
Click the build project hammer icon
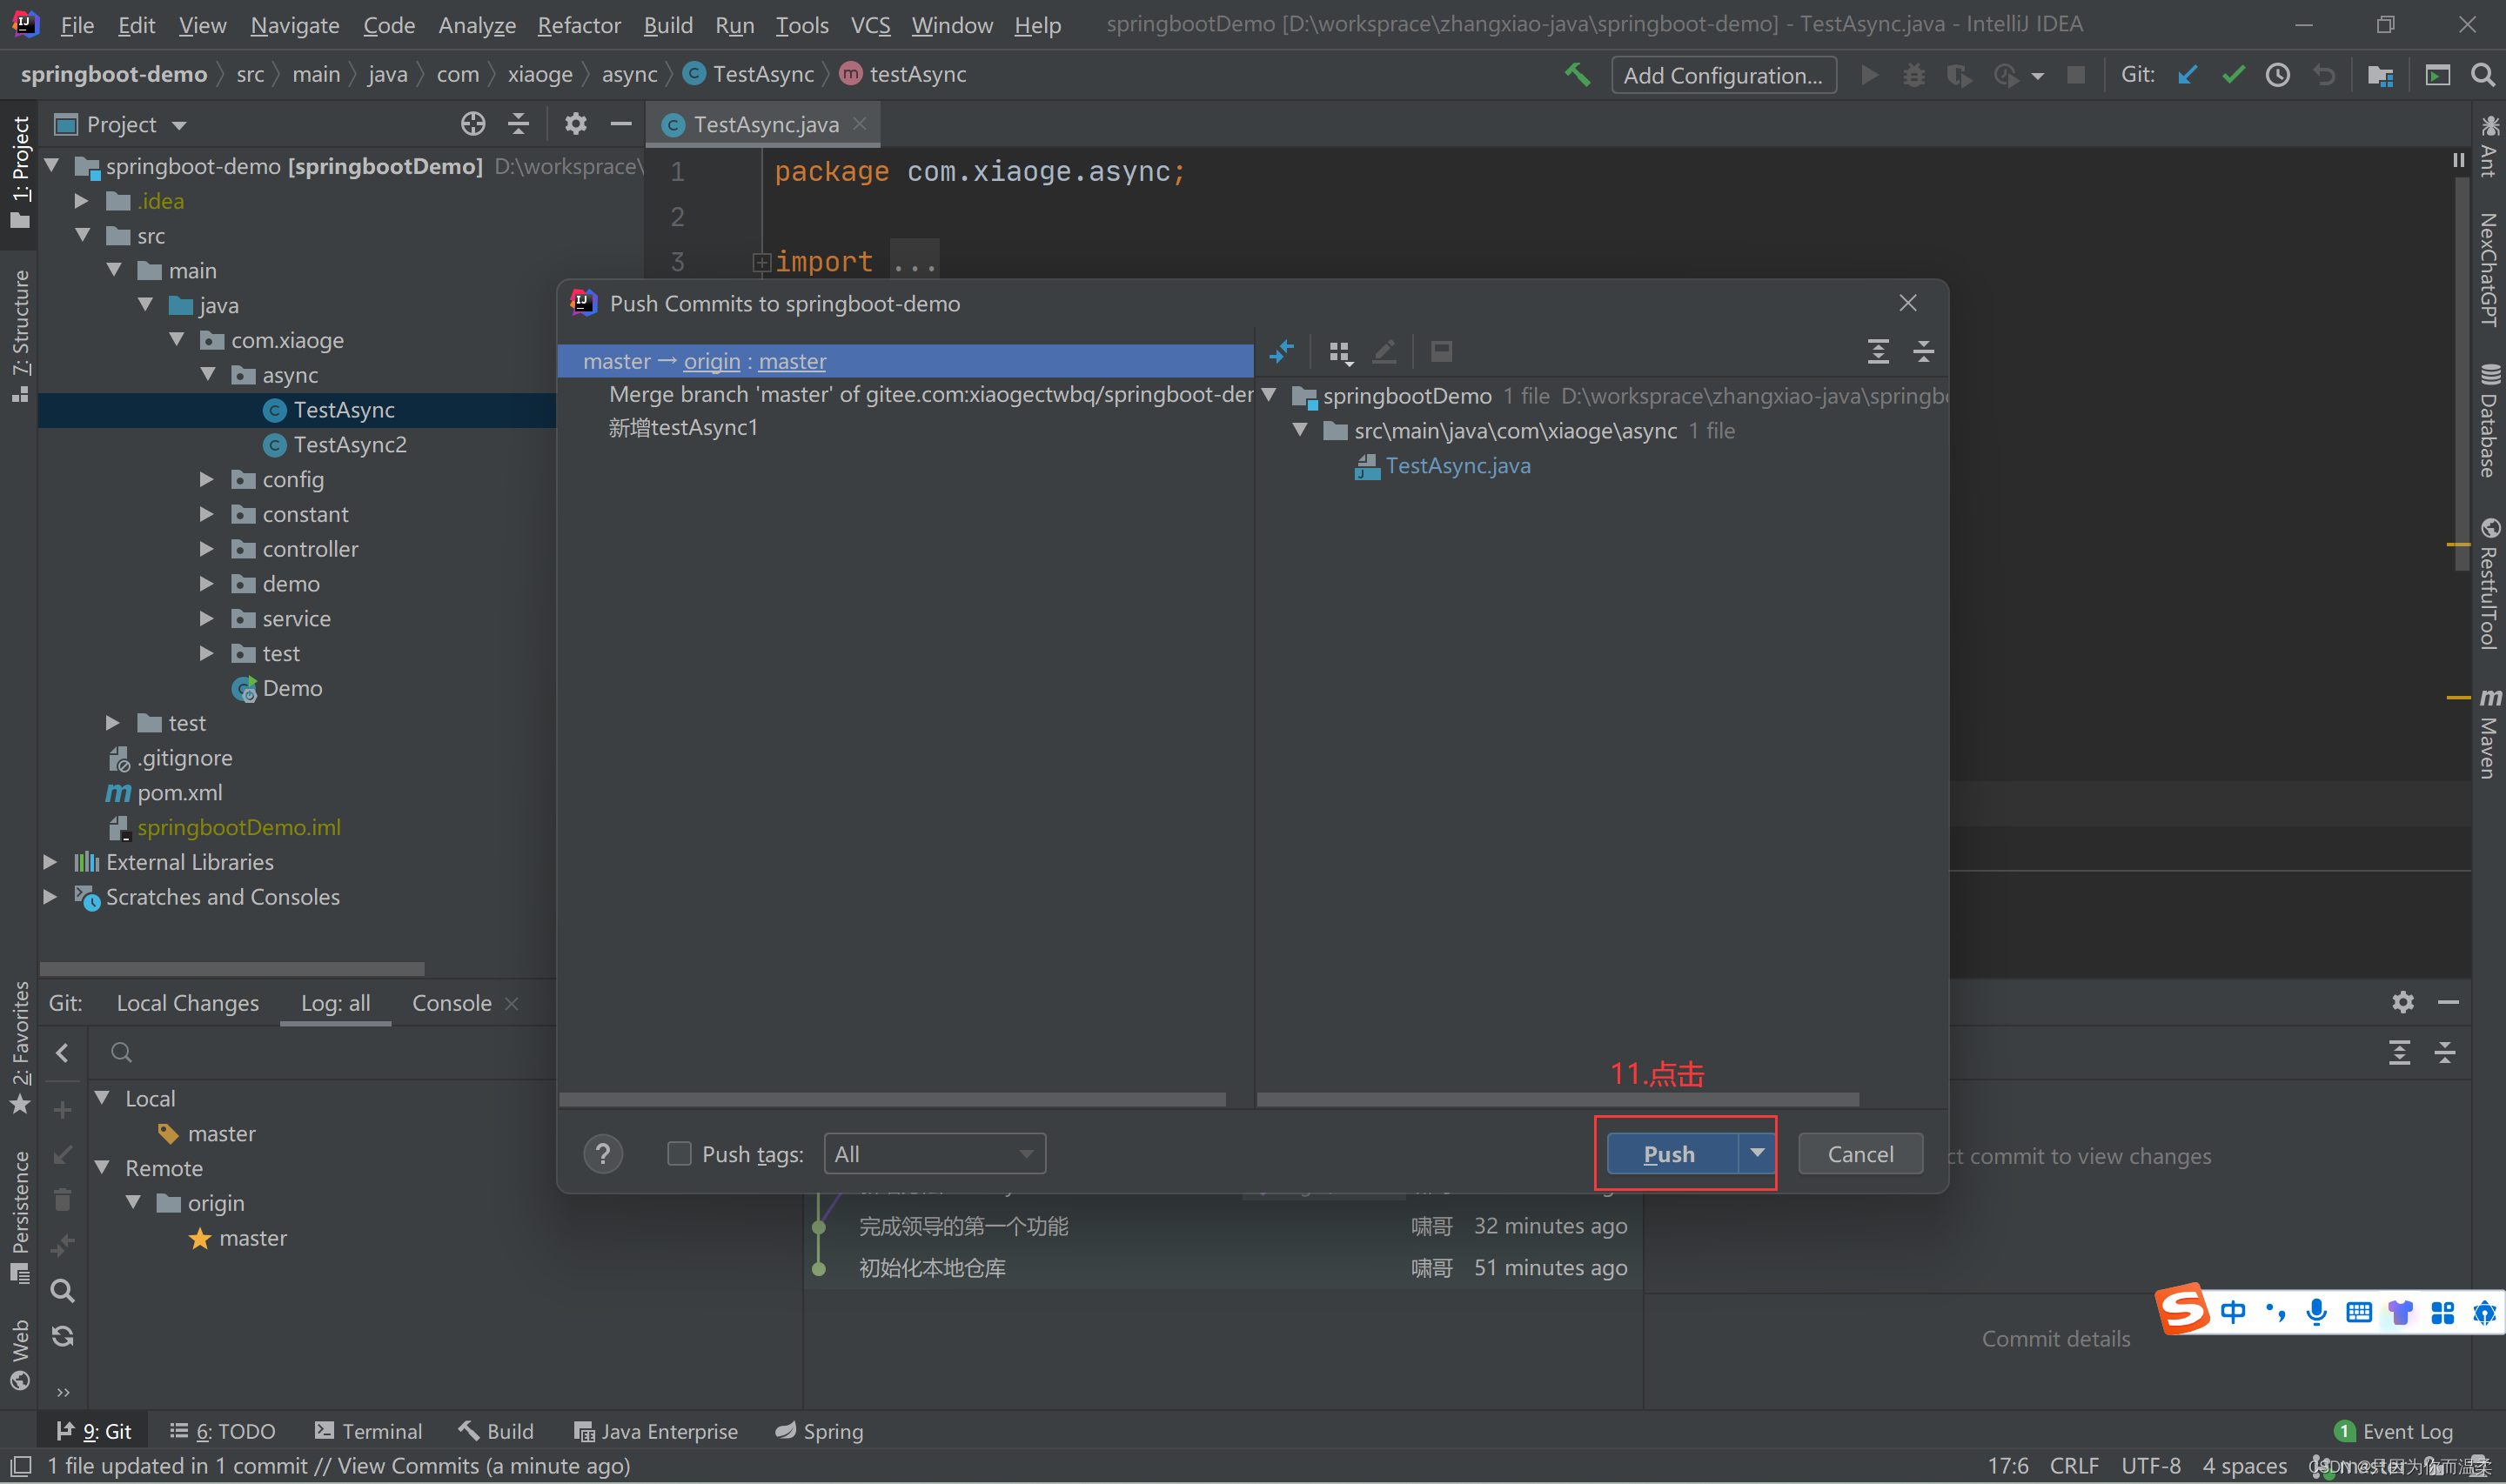1577,75
